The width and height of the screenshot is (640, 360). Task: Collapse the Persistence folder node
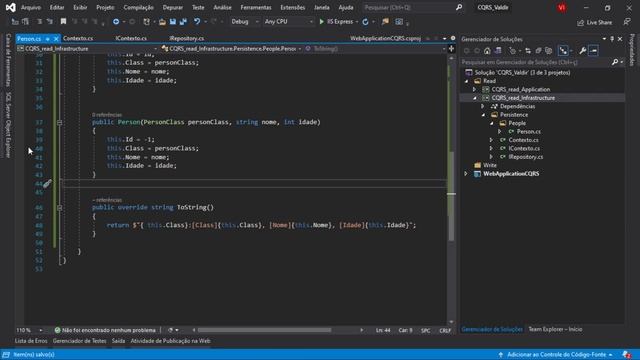[x=483, y=115]
